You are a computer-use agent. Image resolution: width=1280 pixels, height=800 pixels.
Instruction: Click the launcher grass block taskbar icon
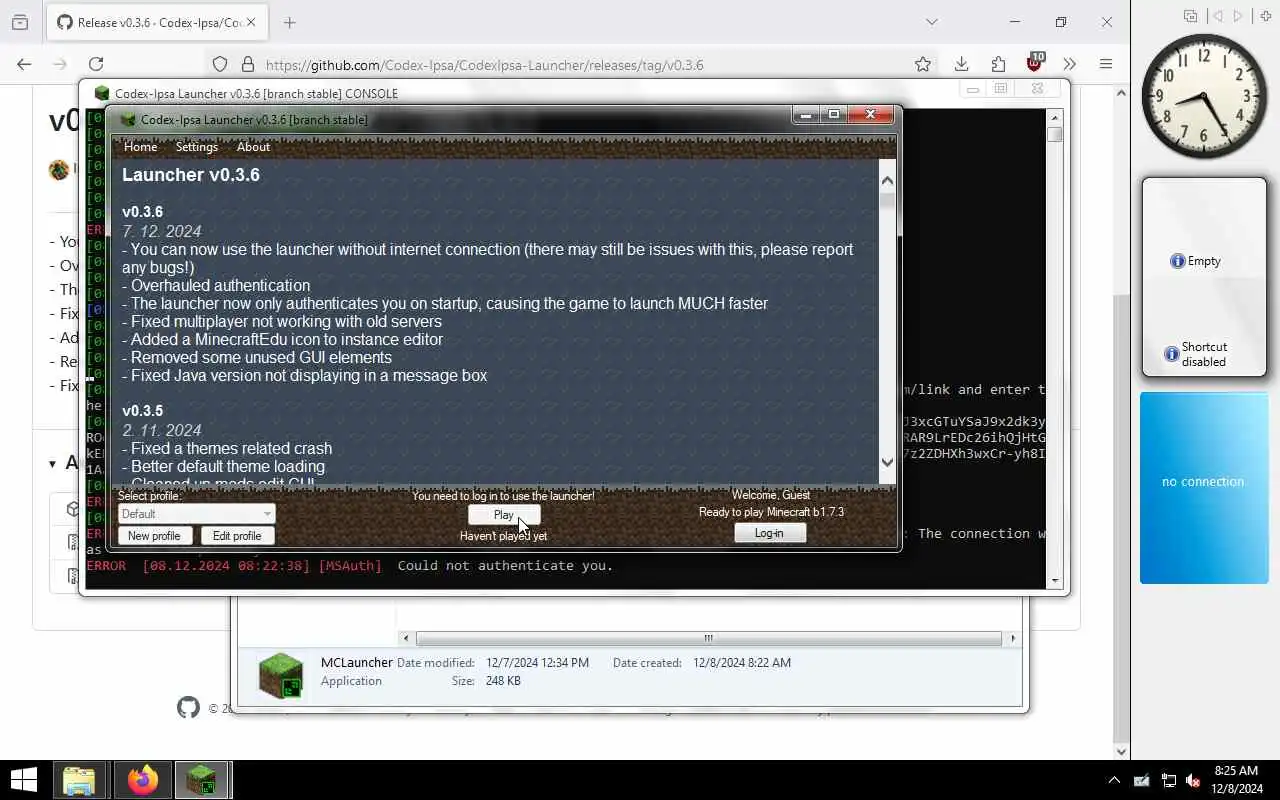coord(202,780)
